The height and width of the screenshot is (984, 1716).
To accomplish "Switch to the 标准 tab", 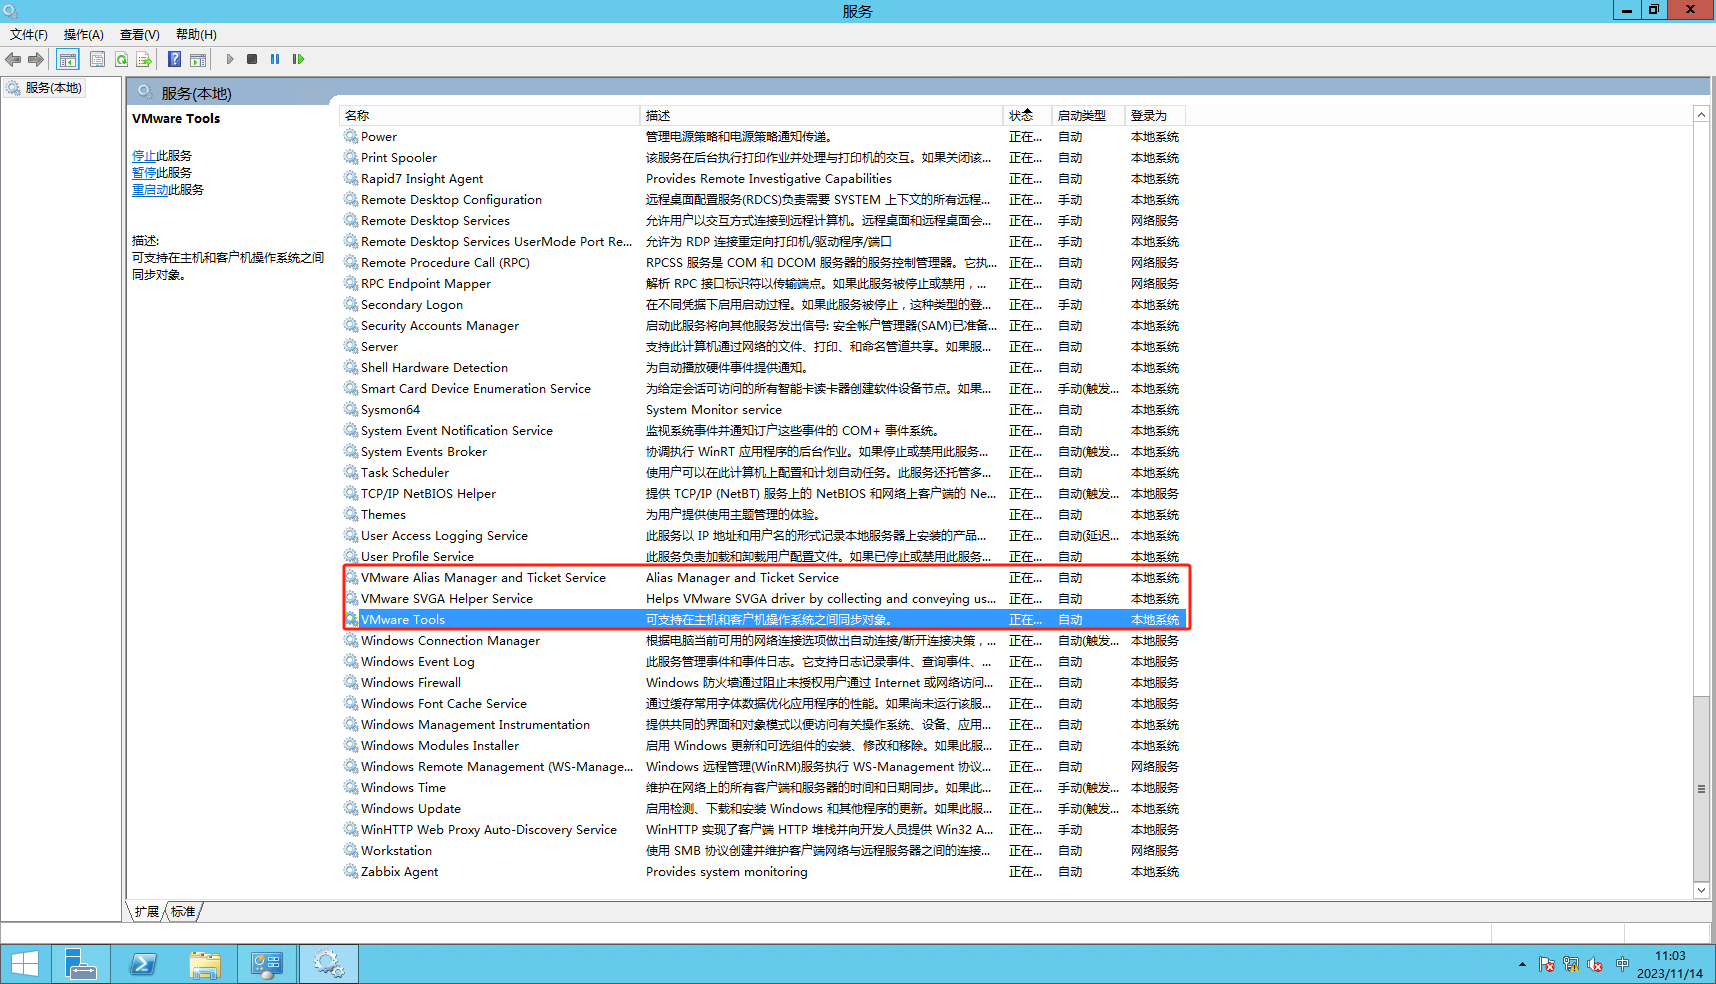I will (x=183, y=912).
